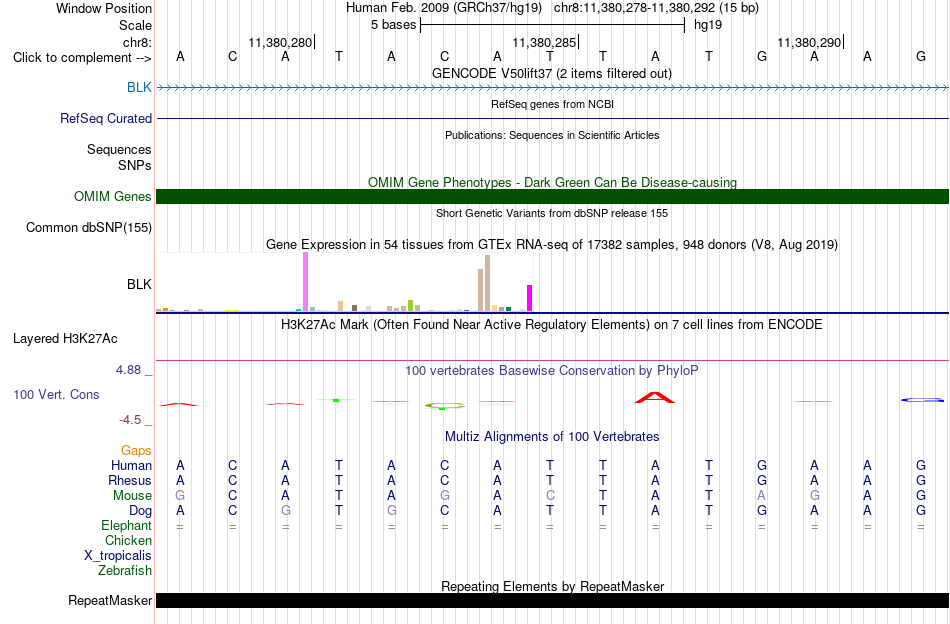This screenshot has width=950, height=624.
Task: Click the RefSeq Curated dark blue line
Action: [553, 118]
